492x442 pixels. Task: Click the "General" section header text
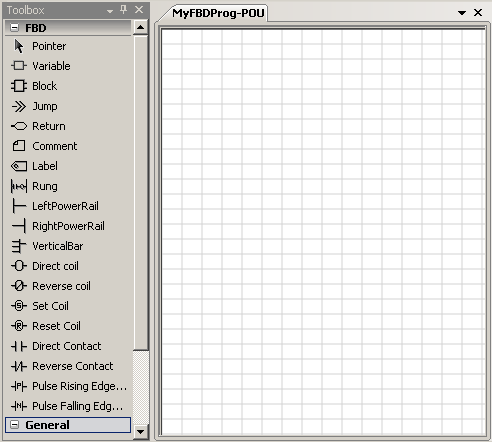pos(47,425)
